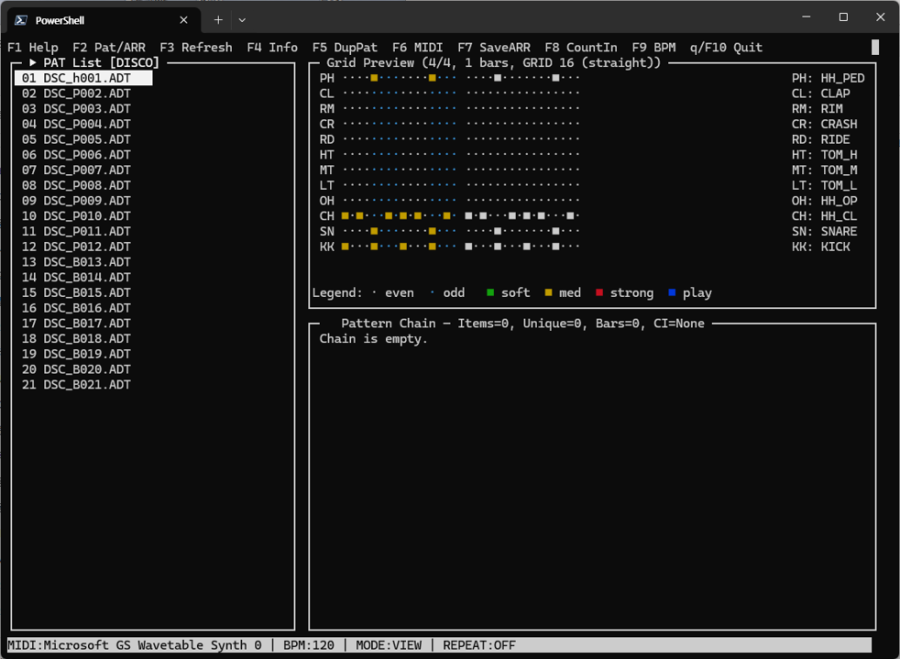Click the '+' new tab icon in the terminal
Screen dimensions: 900x659
(217, 18)
